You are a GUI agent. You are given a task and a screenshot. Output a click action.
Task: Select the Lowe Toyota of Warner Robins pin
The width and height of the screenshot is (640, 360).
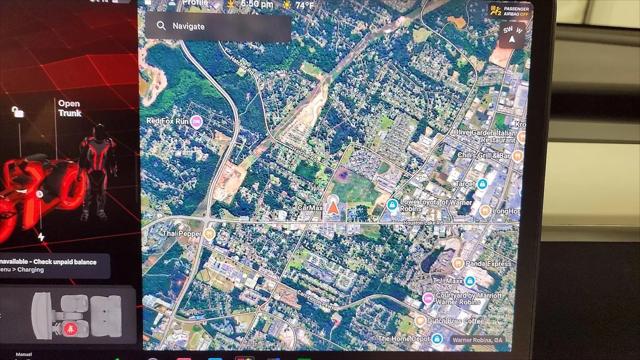tap(392, 204)
